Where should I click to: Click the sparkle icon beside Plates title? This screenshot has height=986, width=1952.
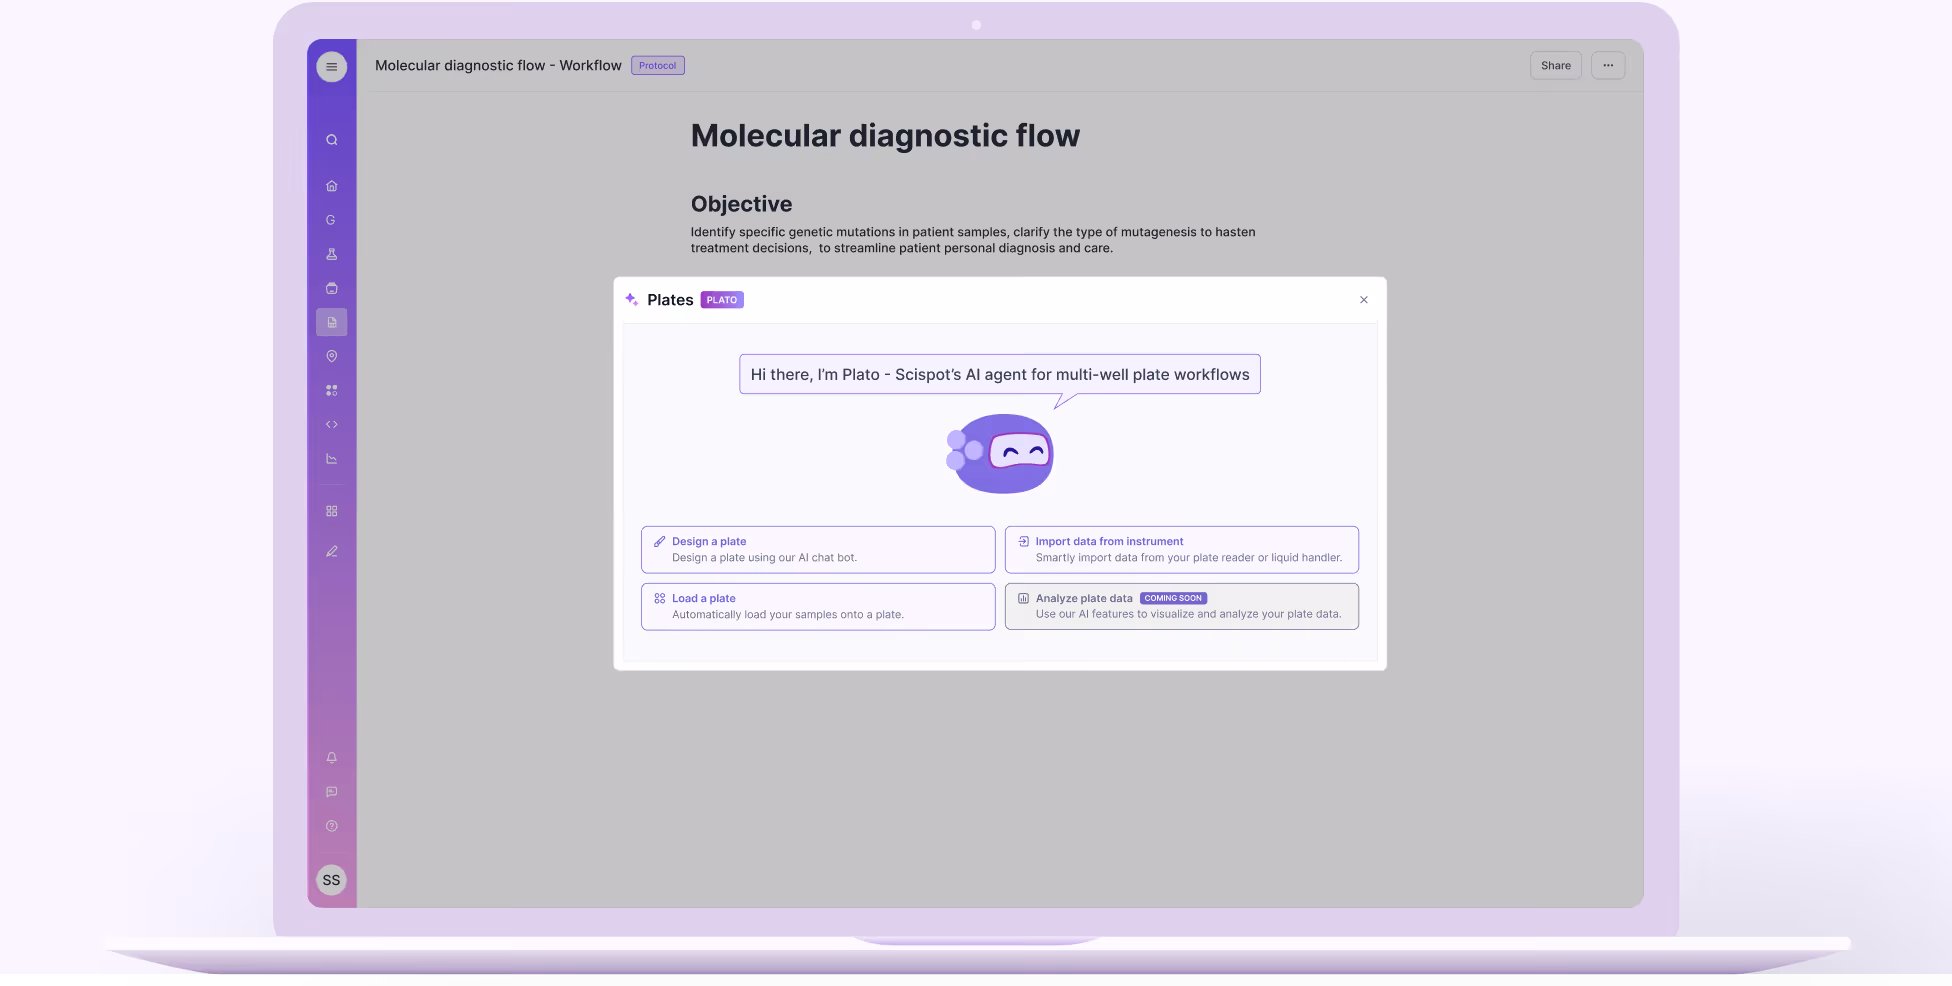click(631, 299)
